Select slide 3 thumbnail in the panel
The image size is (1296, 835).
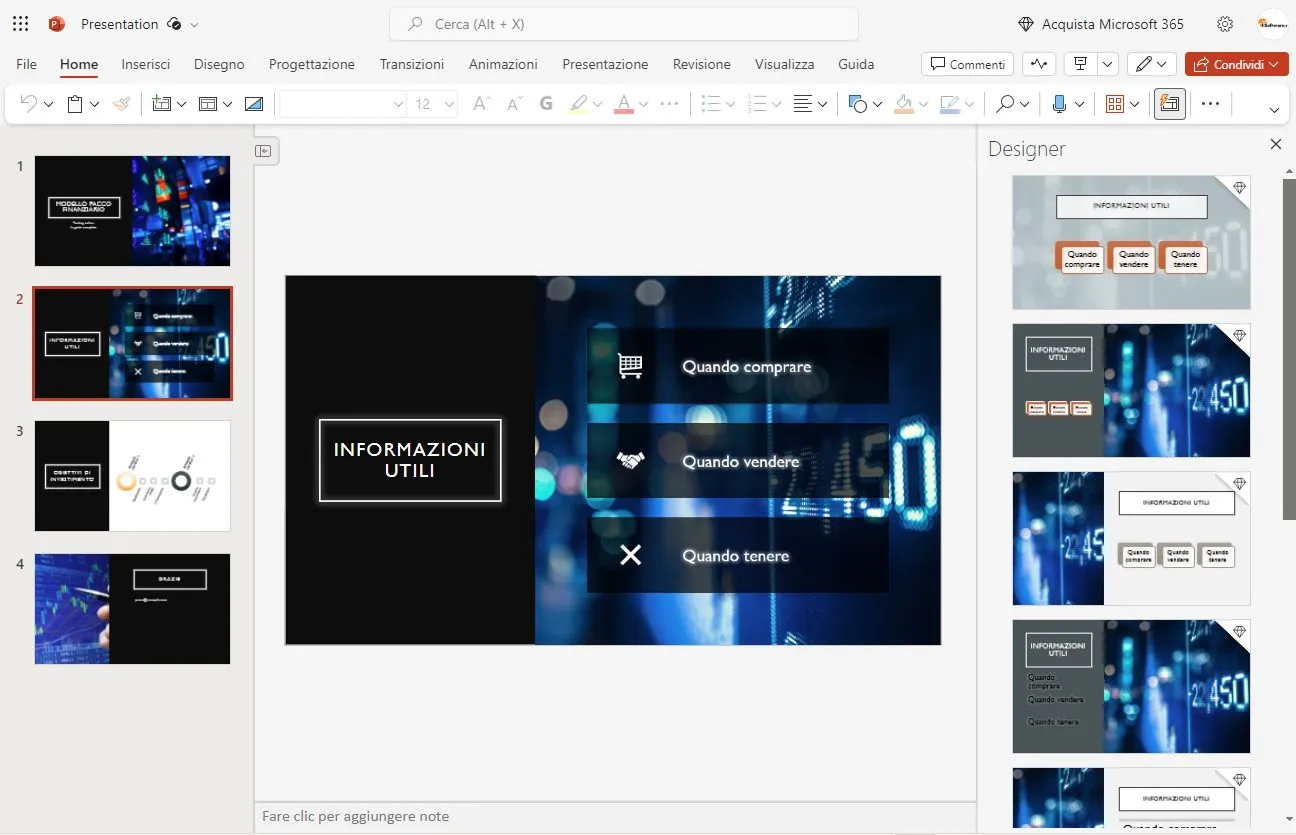pyautogui.click(x=132, y=477)
